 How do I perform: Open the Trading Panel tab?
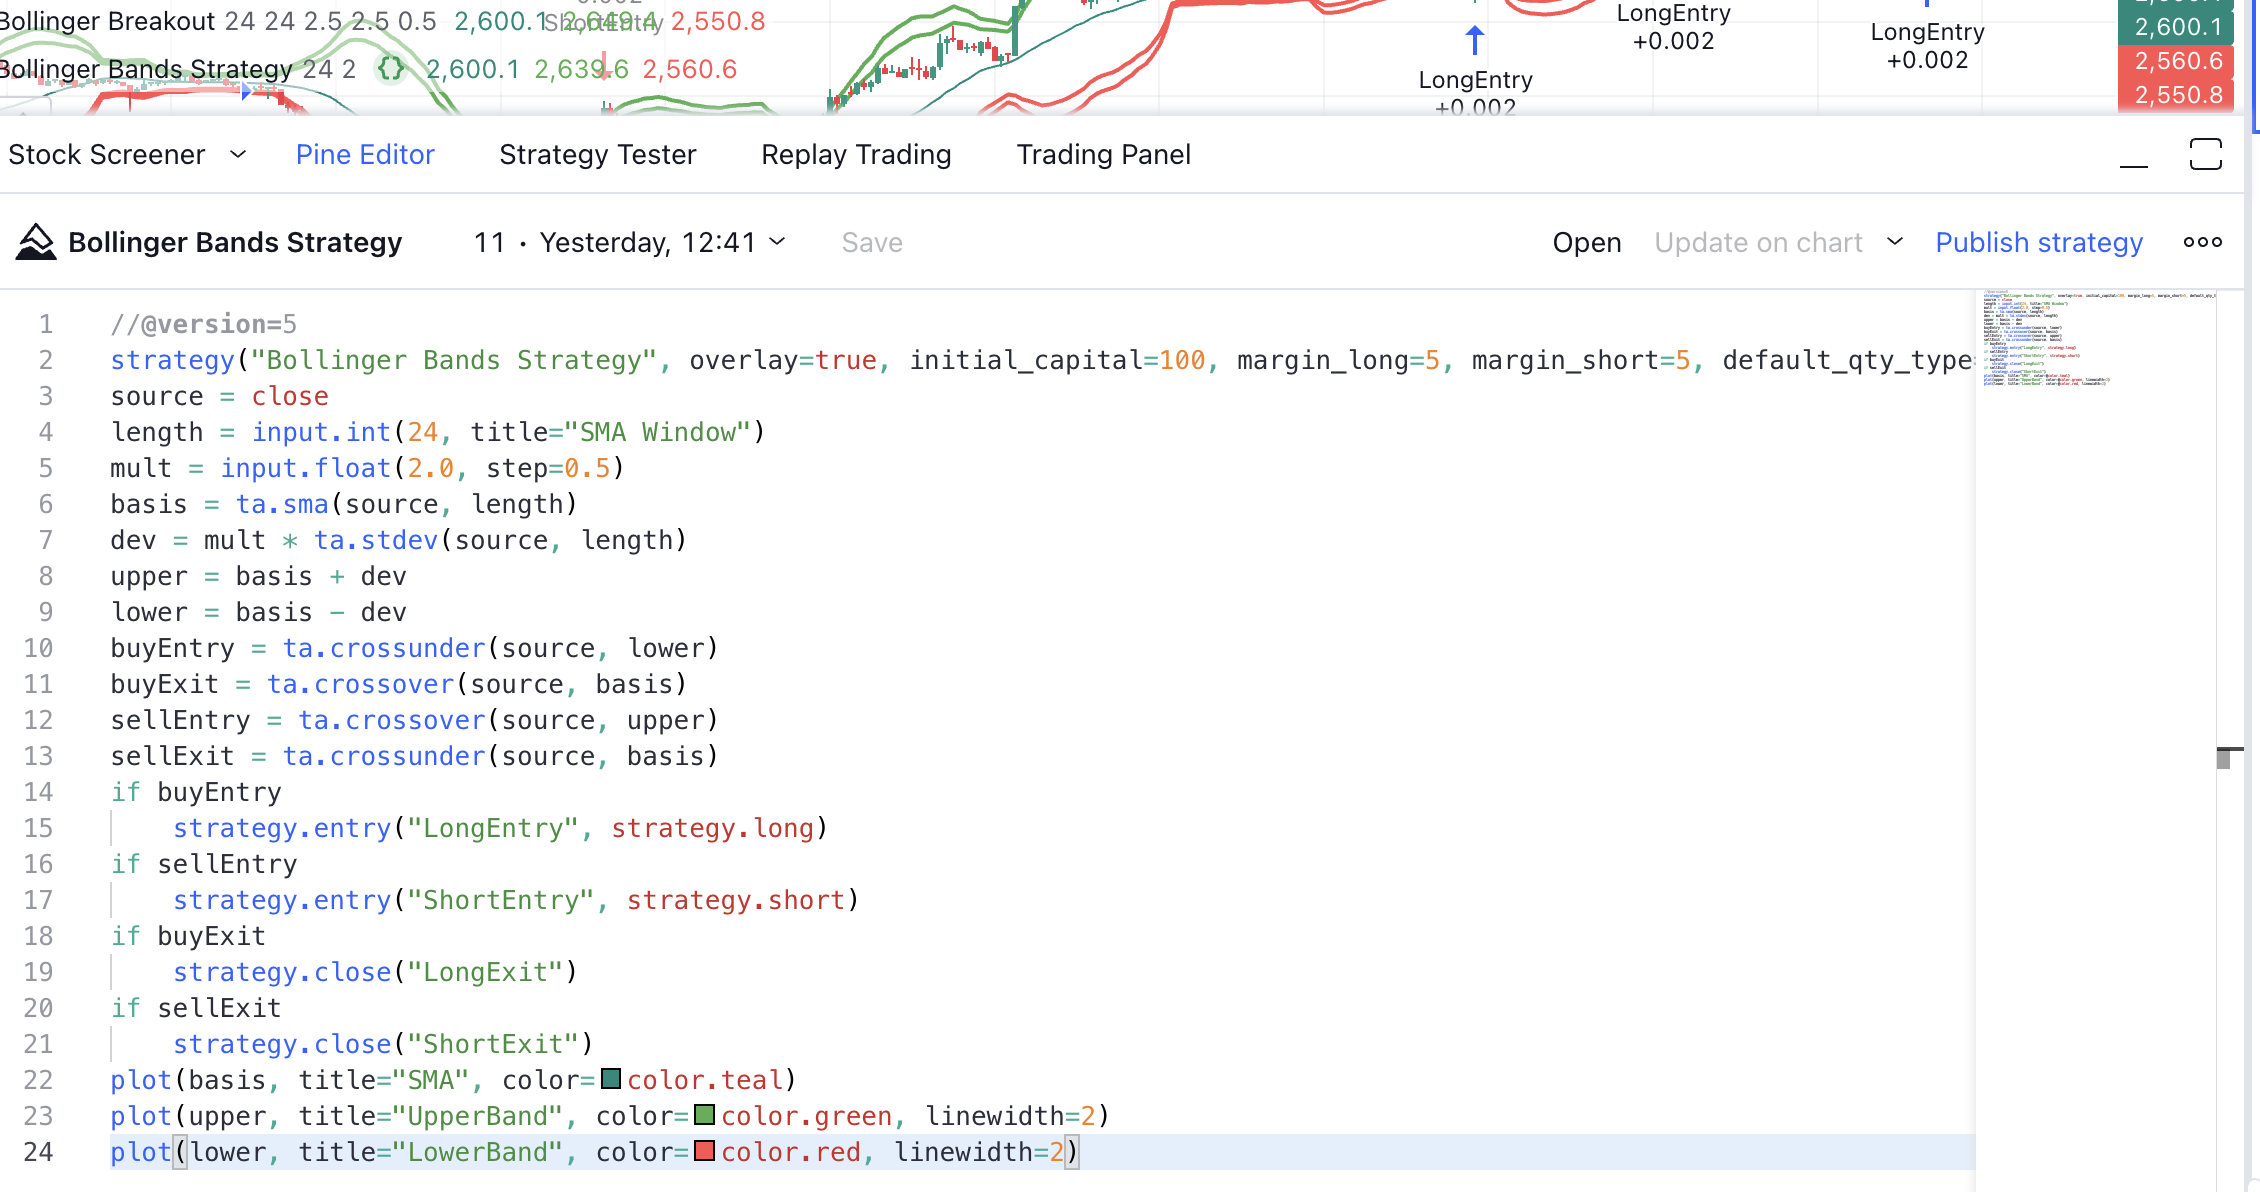click(x=1104, y=155)
